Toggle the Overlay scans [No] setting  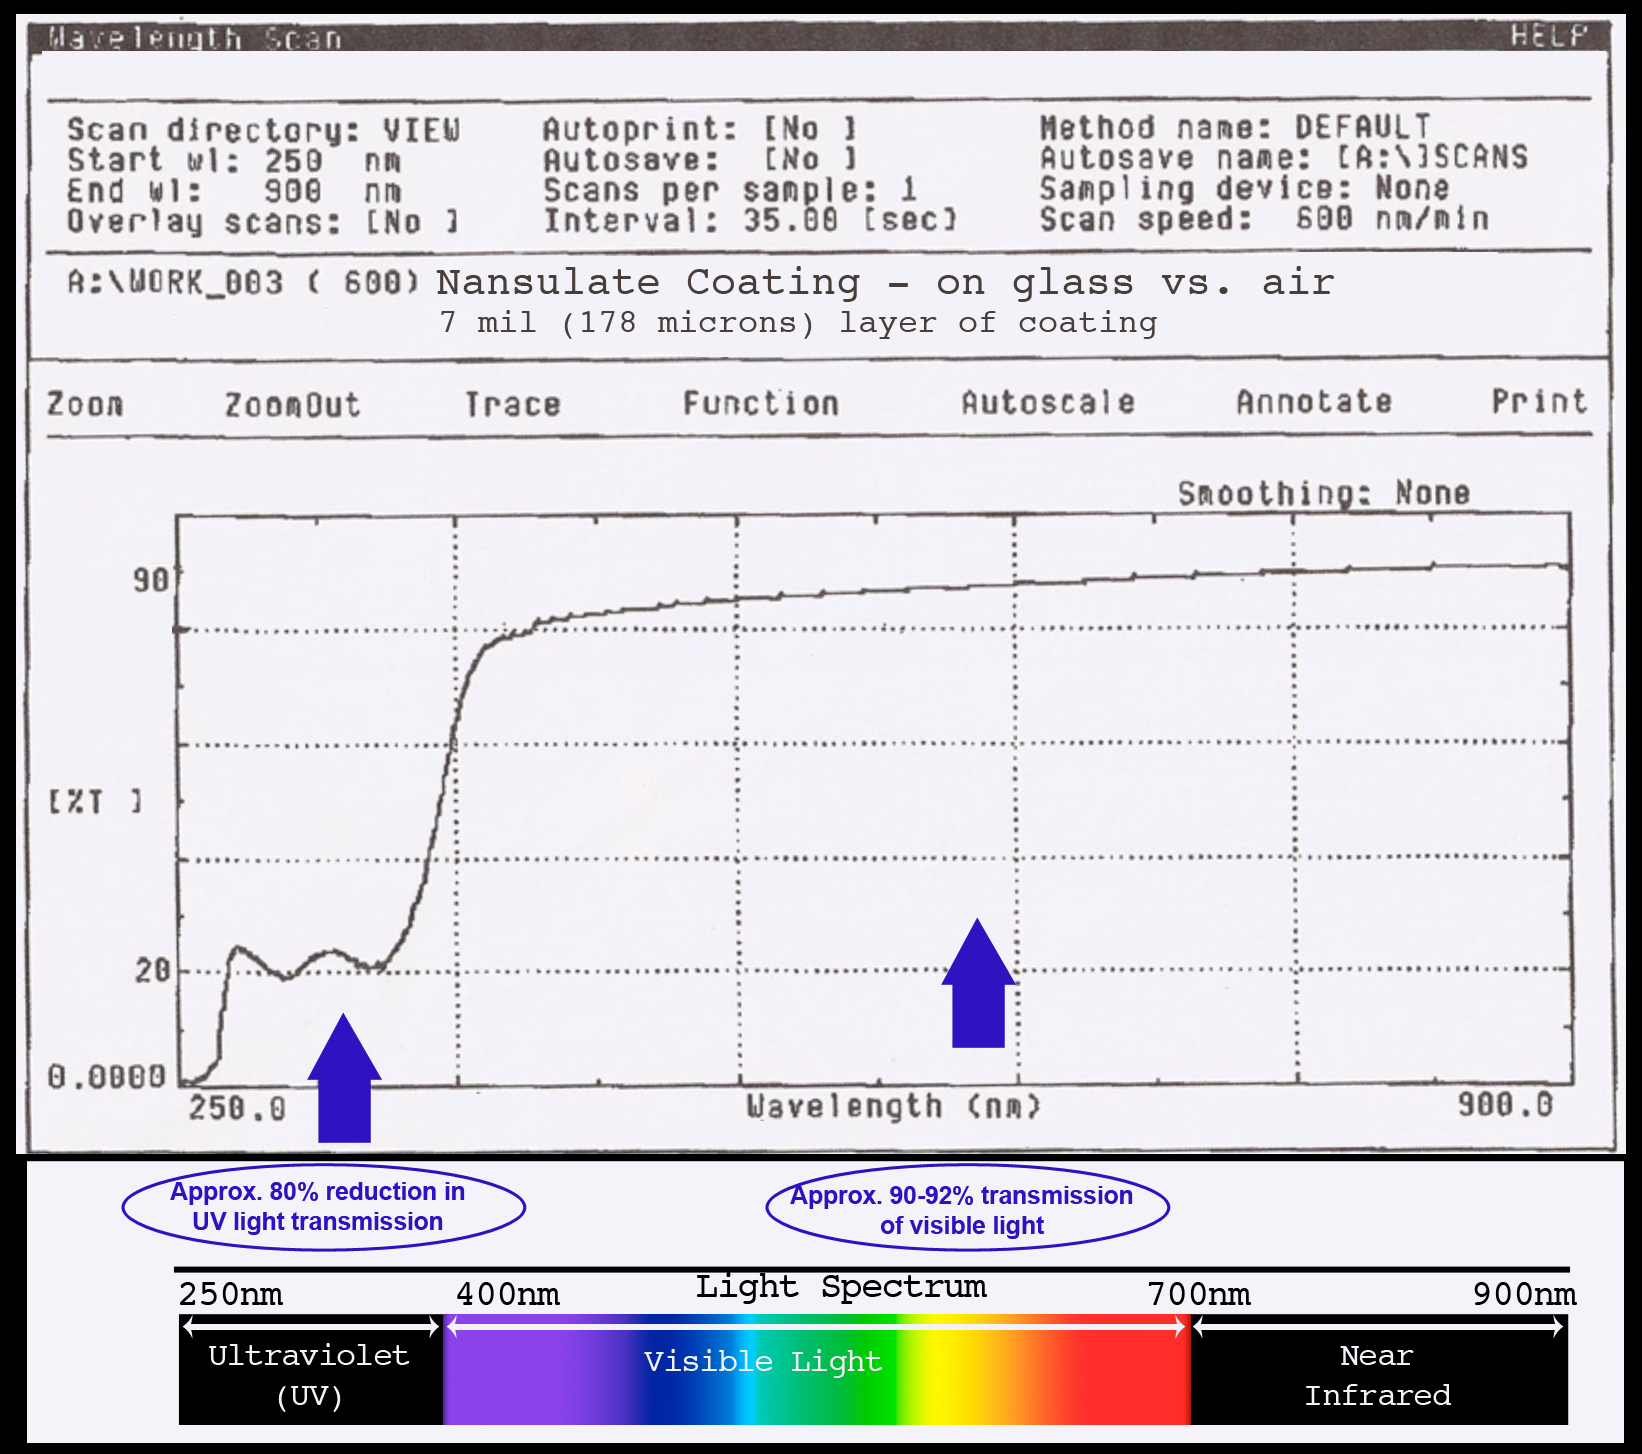point(263,221)
